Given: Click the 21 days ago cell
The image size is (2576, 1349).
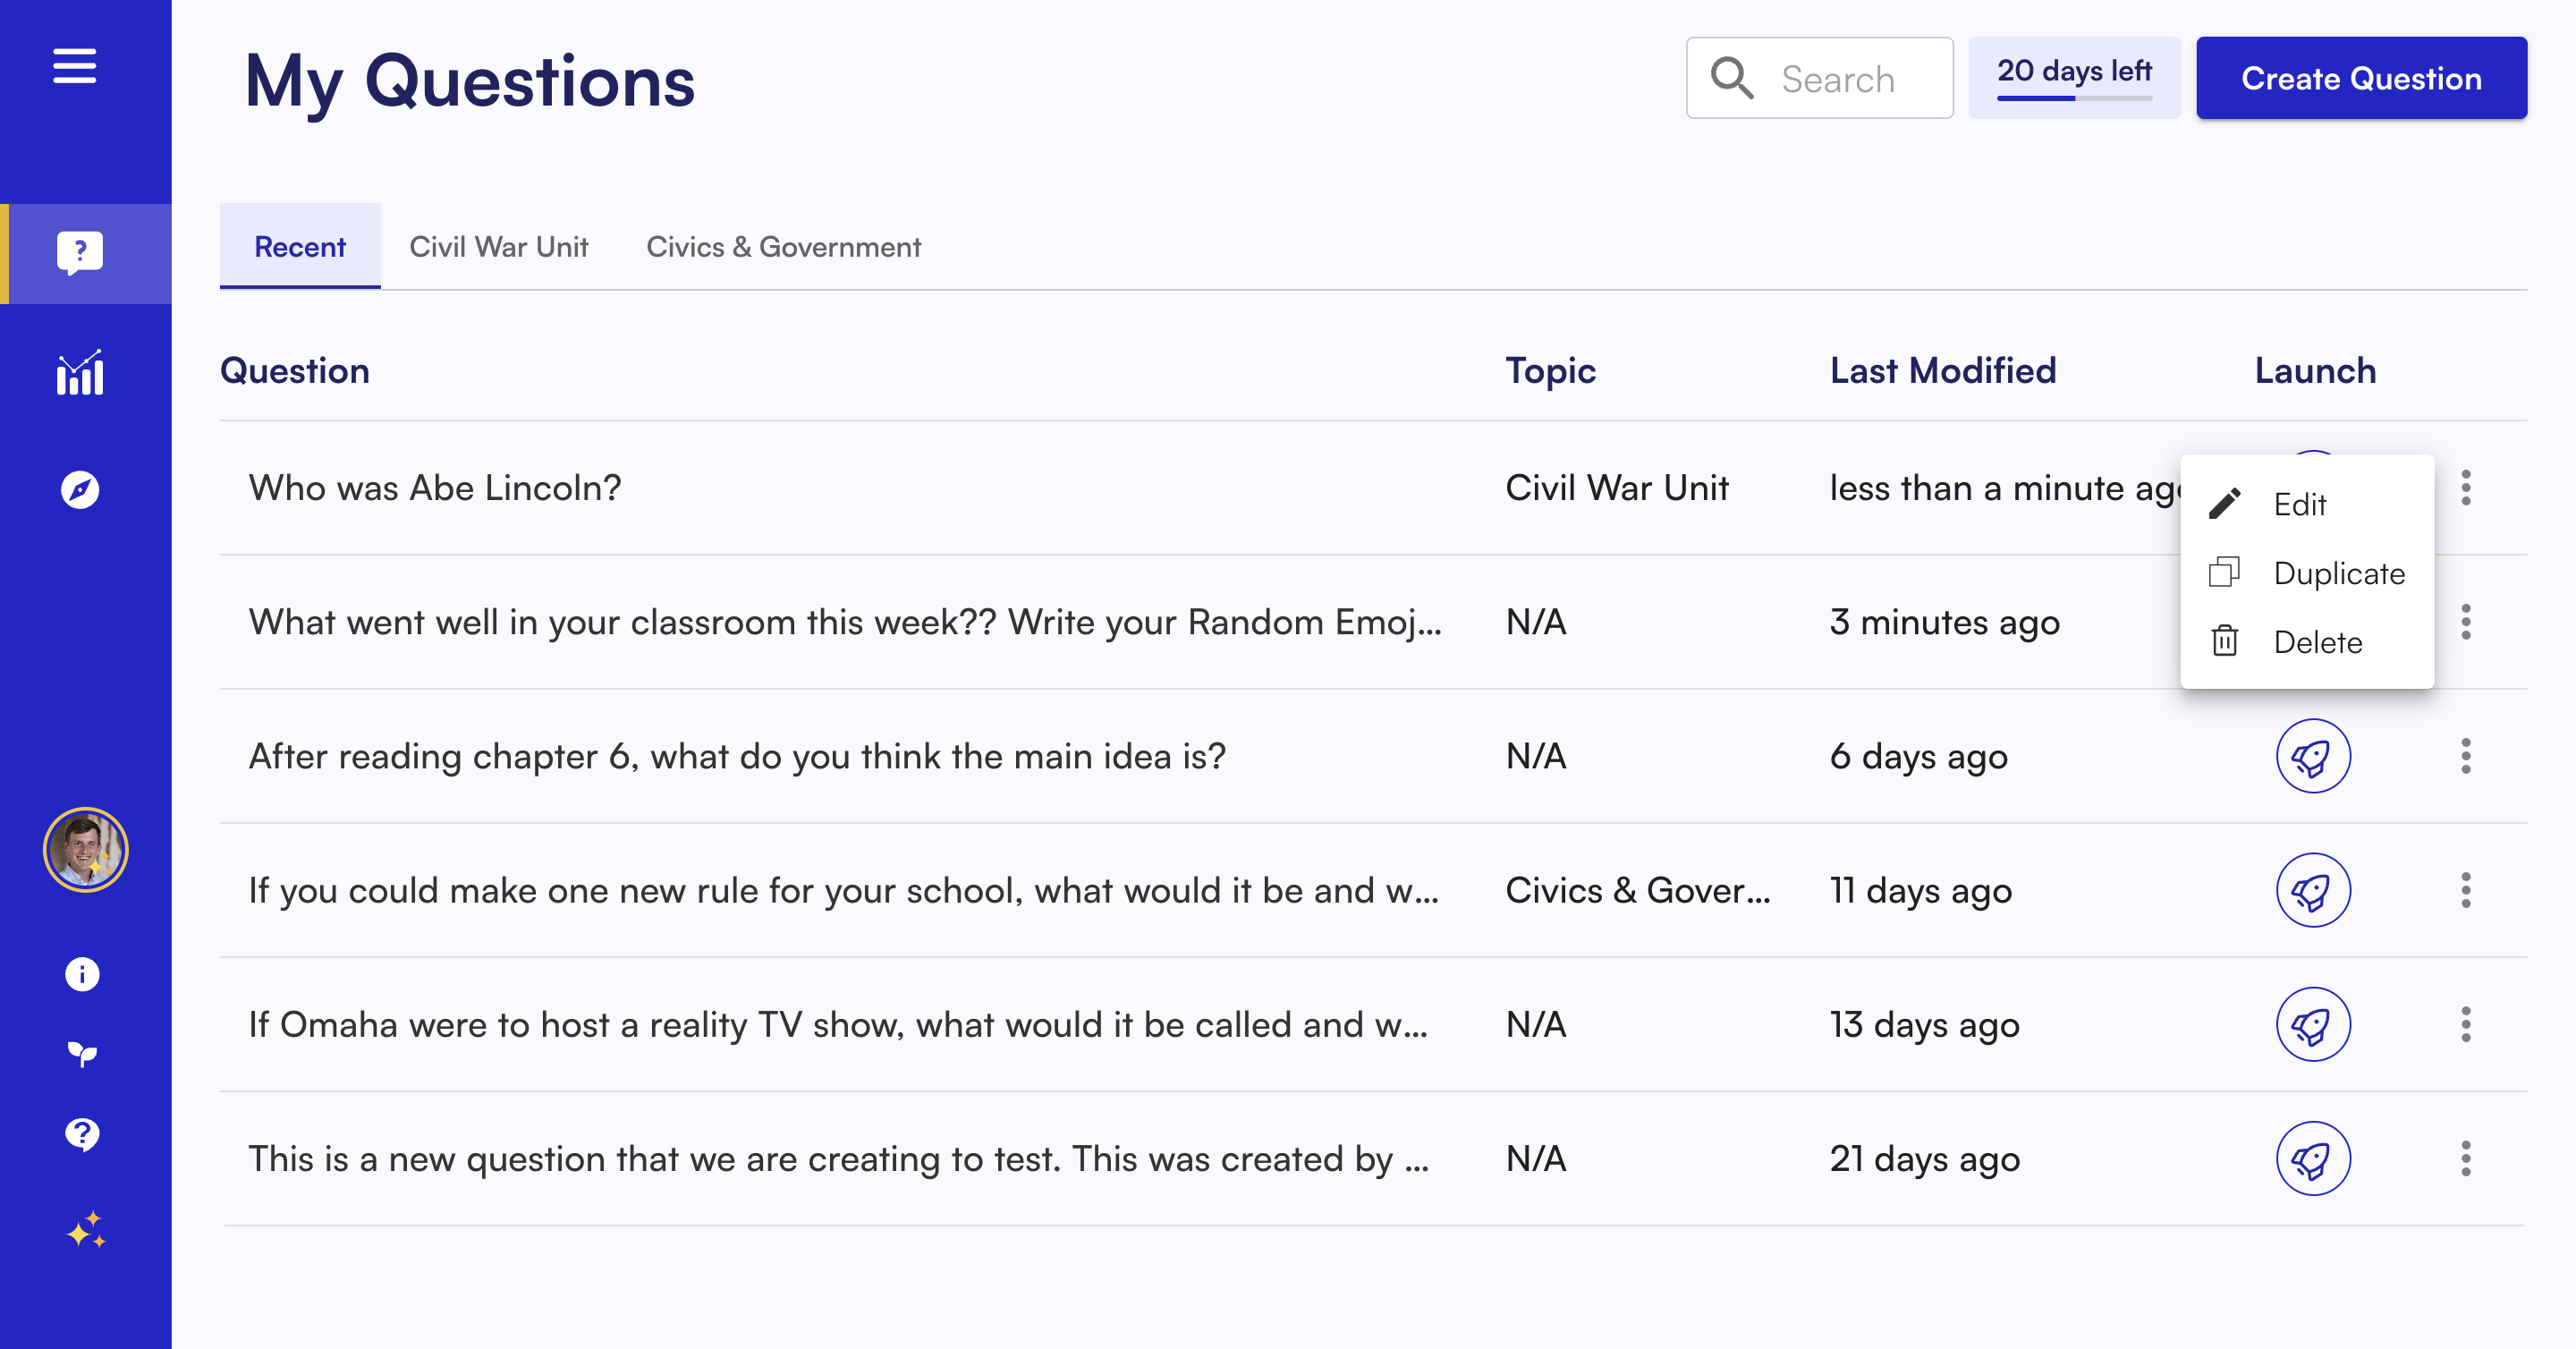Looking at the screenshot, I should (1924, 1158).
